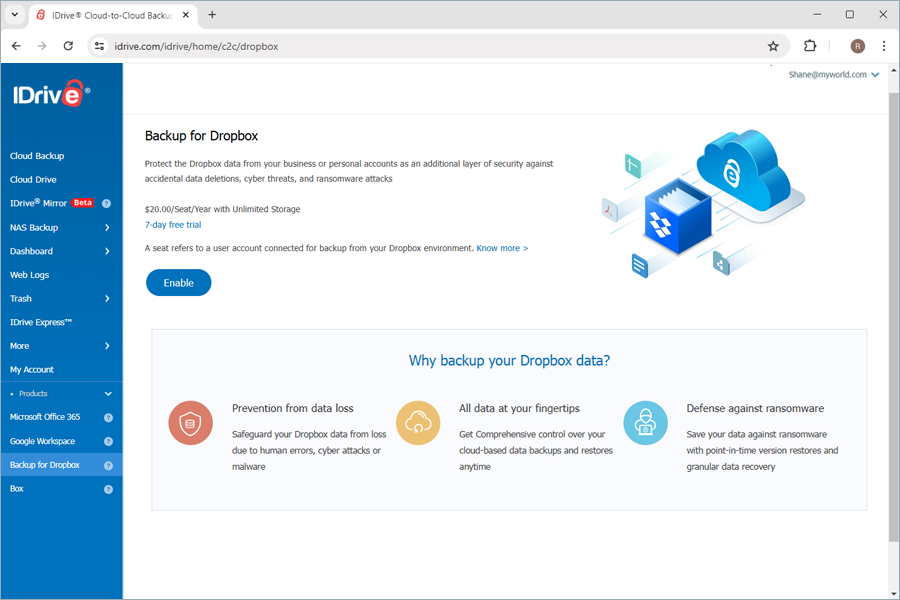Screen dimensions: 900x600
Task: Bookmark the page with the star icon
Action: pyautogui.click(x=773, y=46)
